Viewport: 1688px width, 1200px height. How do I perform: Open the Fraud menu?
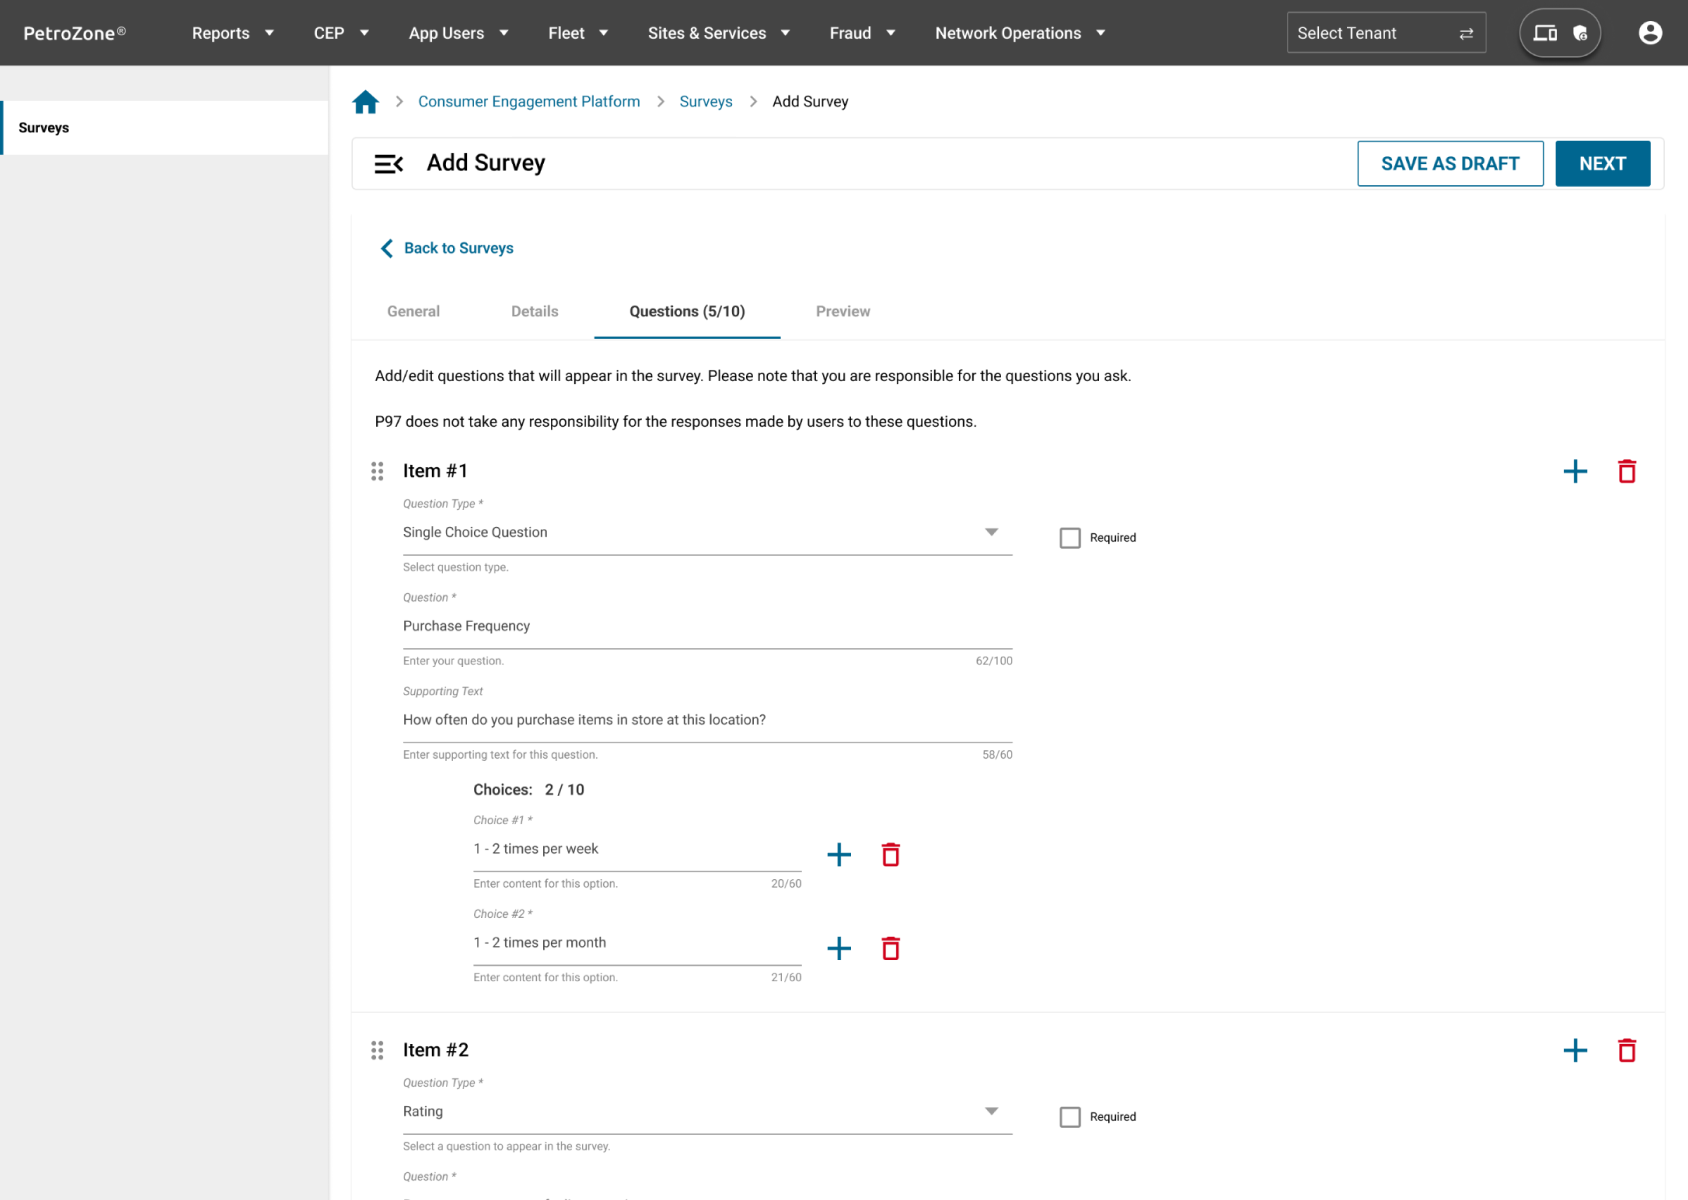click(x=861, y=33)
